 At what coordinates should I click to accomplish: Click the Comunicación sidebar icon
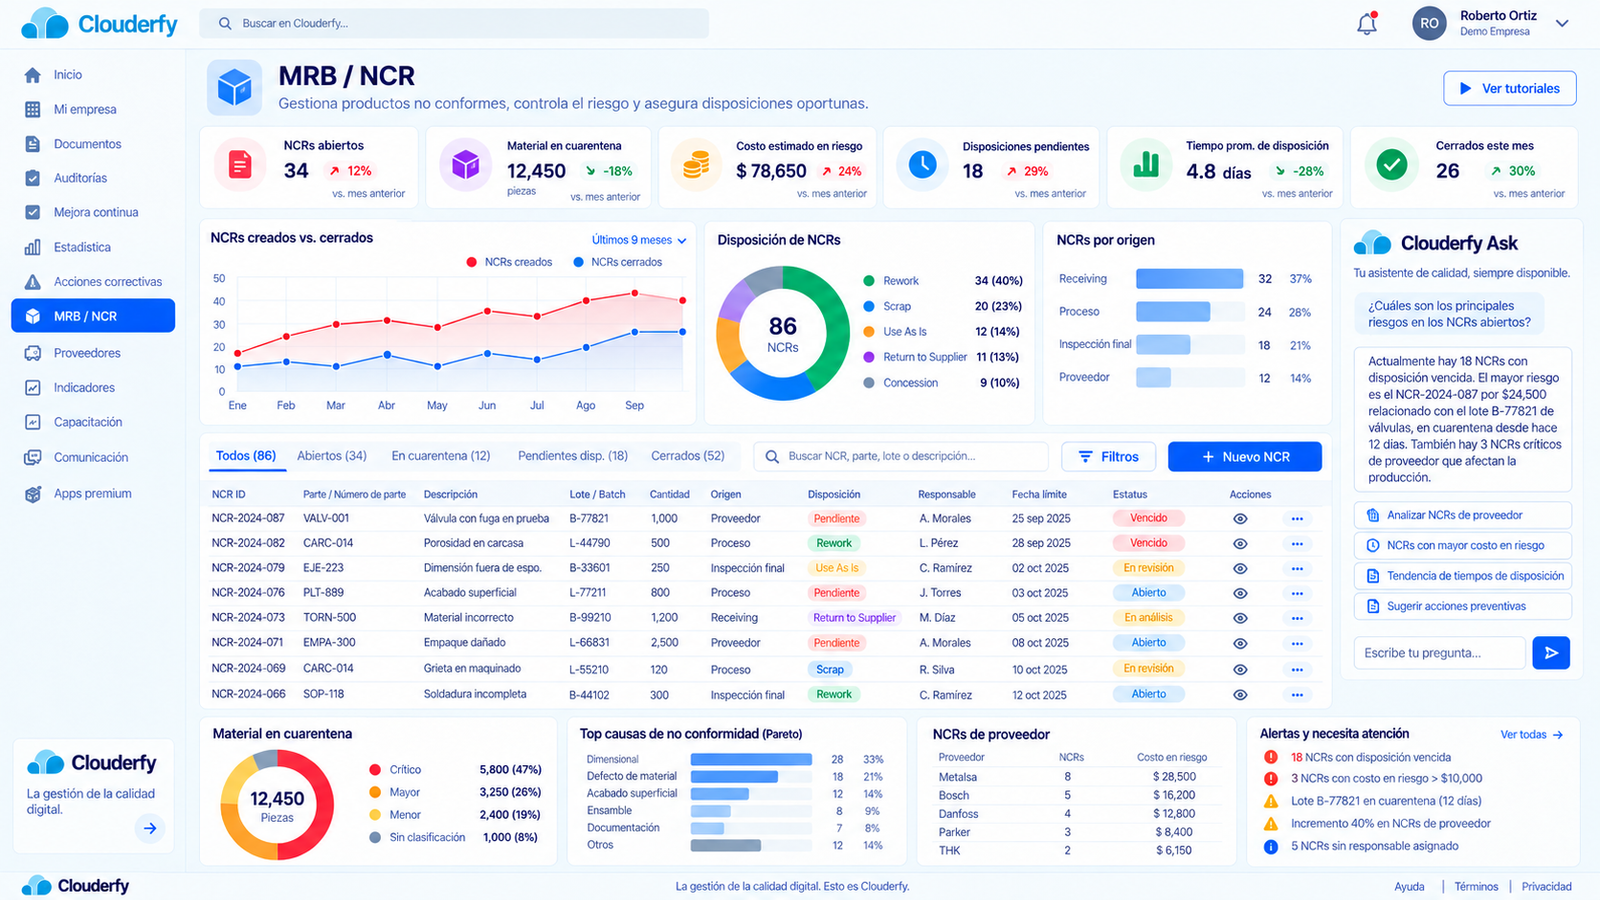coord(33,457)
